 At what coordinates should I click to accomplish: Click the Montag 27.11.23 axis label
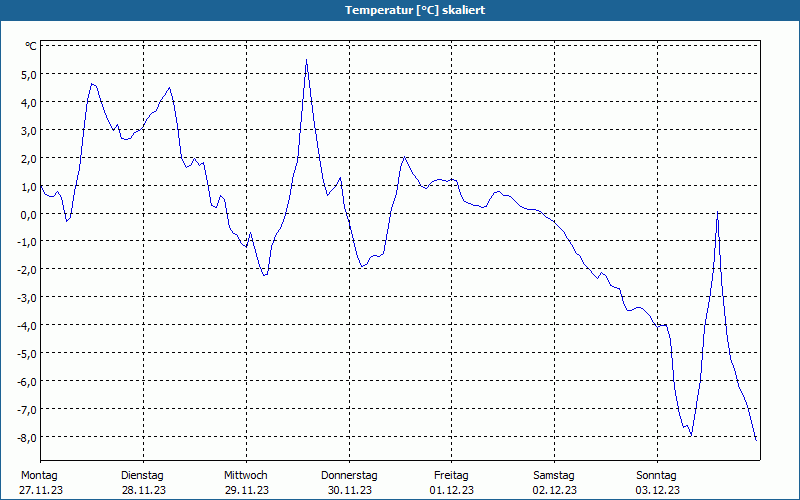tap(40, 483)
